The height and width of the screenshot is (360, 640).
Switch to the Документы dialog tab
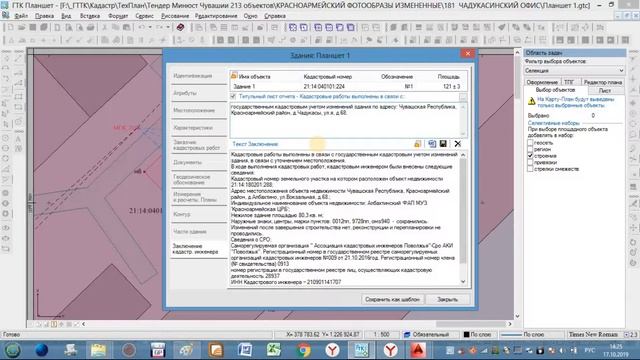198,162
